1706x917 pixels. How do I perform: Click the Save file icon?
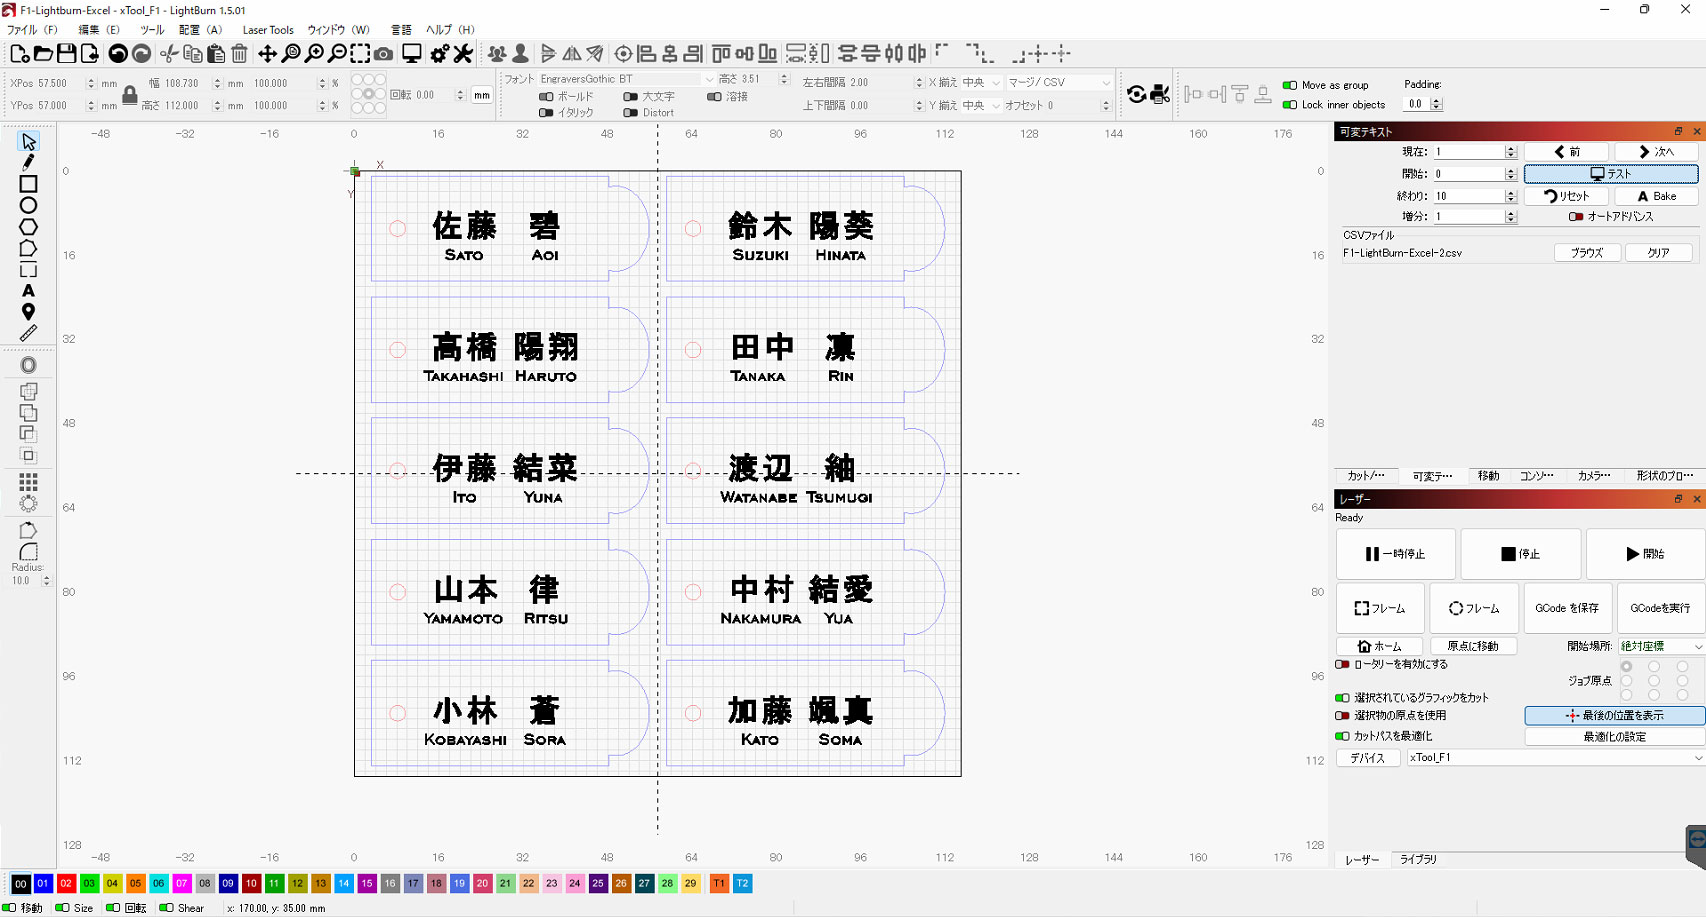(66, 53)
